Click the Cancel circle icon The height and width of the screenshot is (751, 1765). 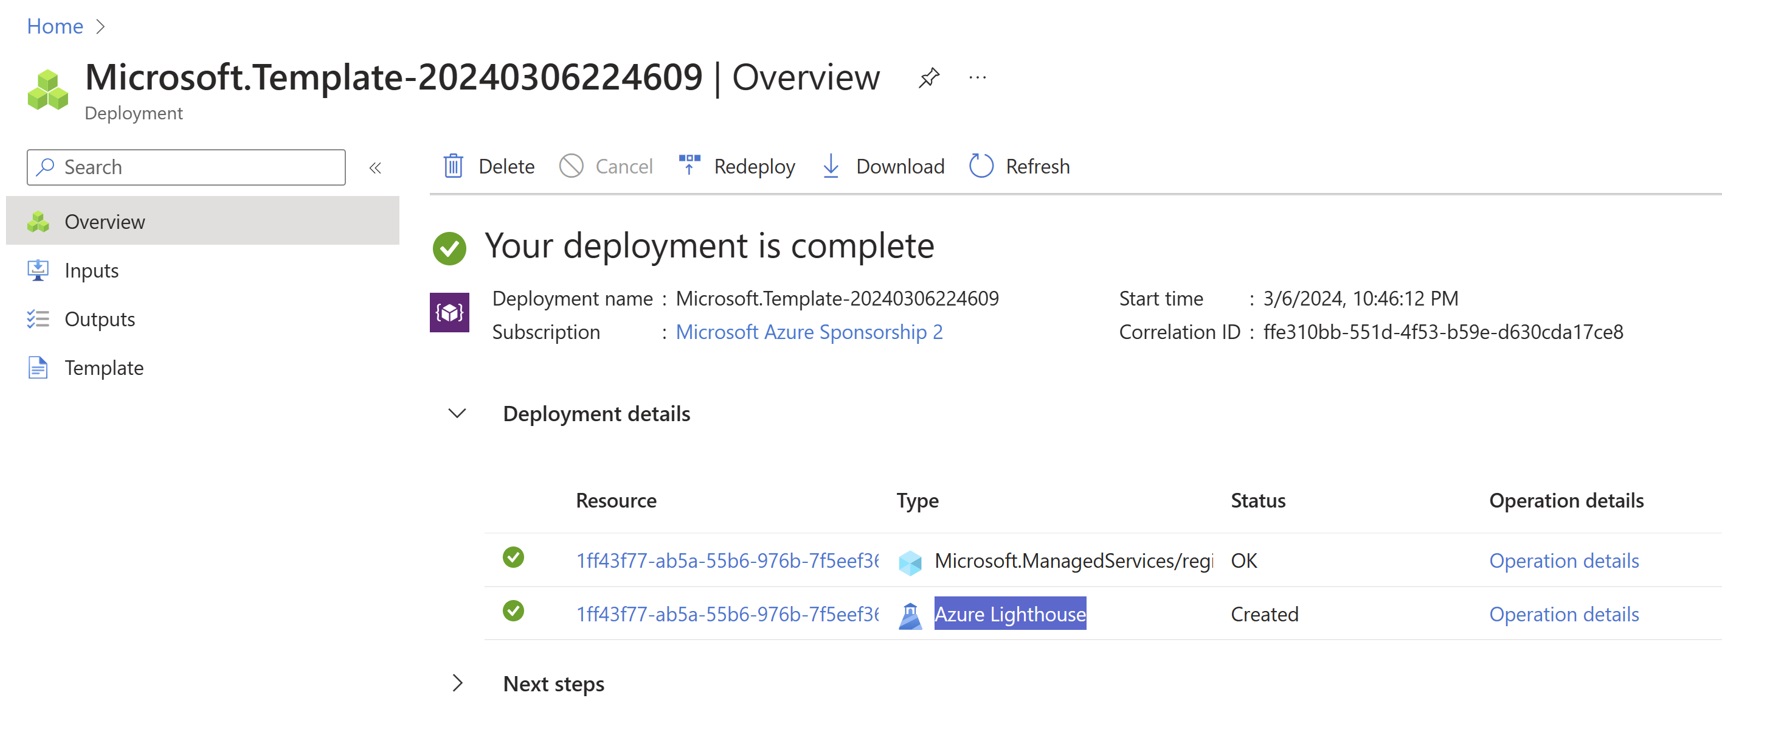571,166
